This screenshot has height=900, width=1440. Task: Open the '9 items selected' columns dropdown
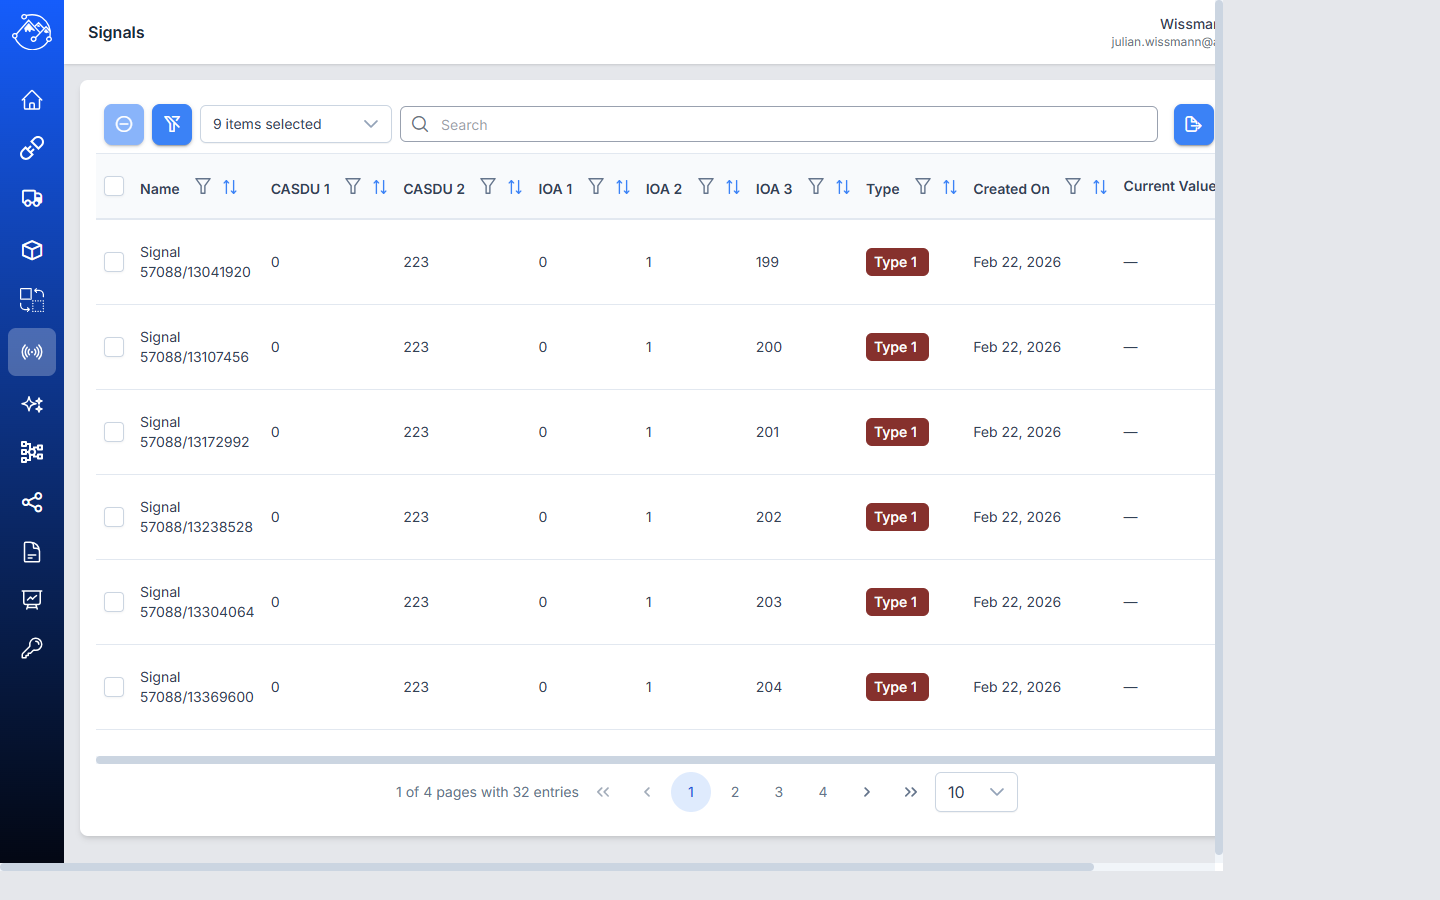(296, 124)
